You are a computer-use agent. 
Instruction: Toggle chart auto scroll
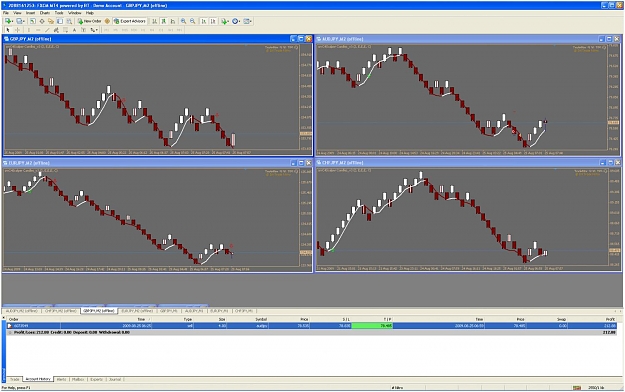(x=203, y=21)
